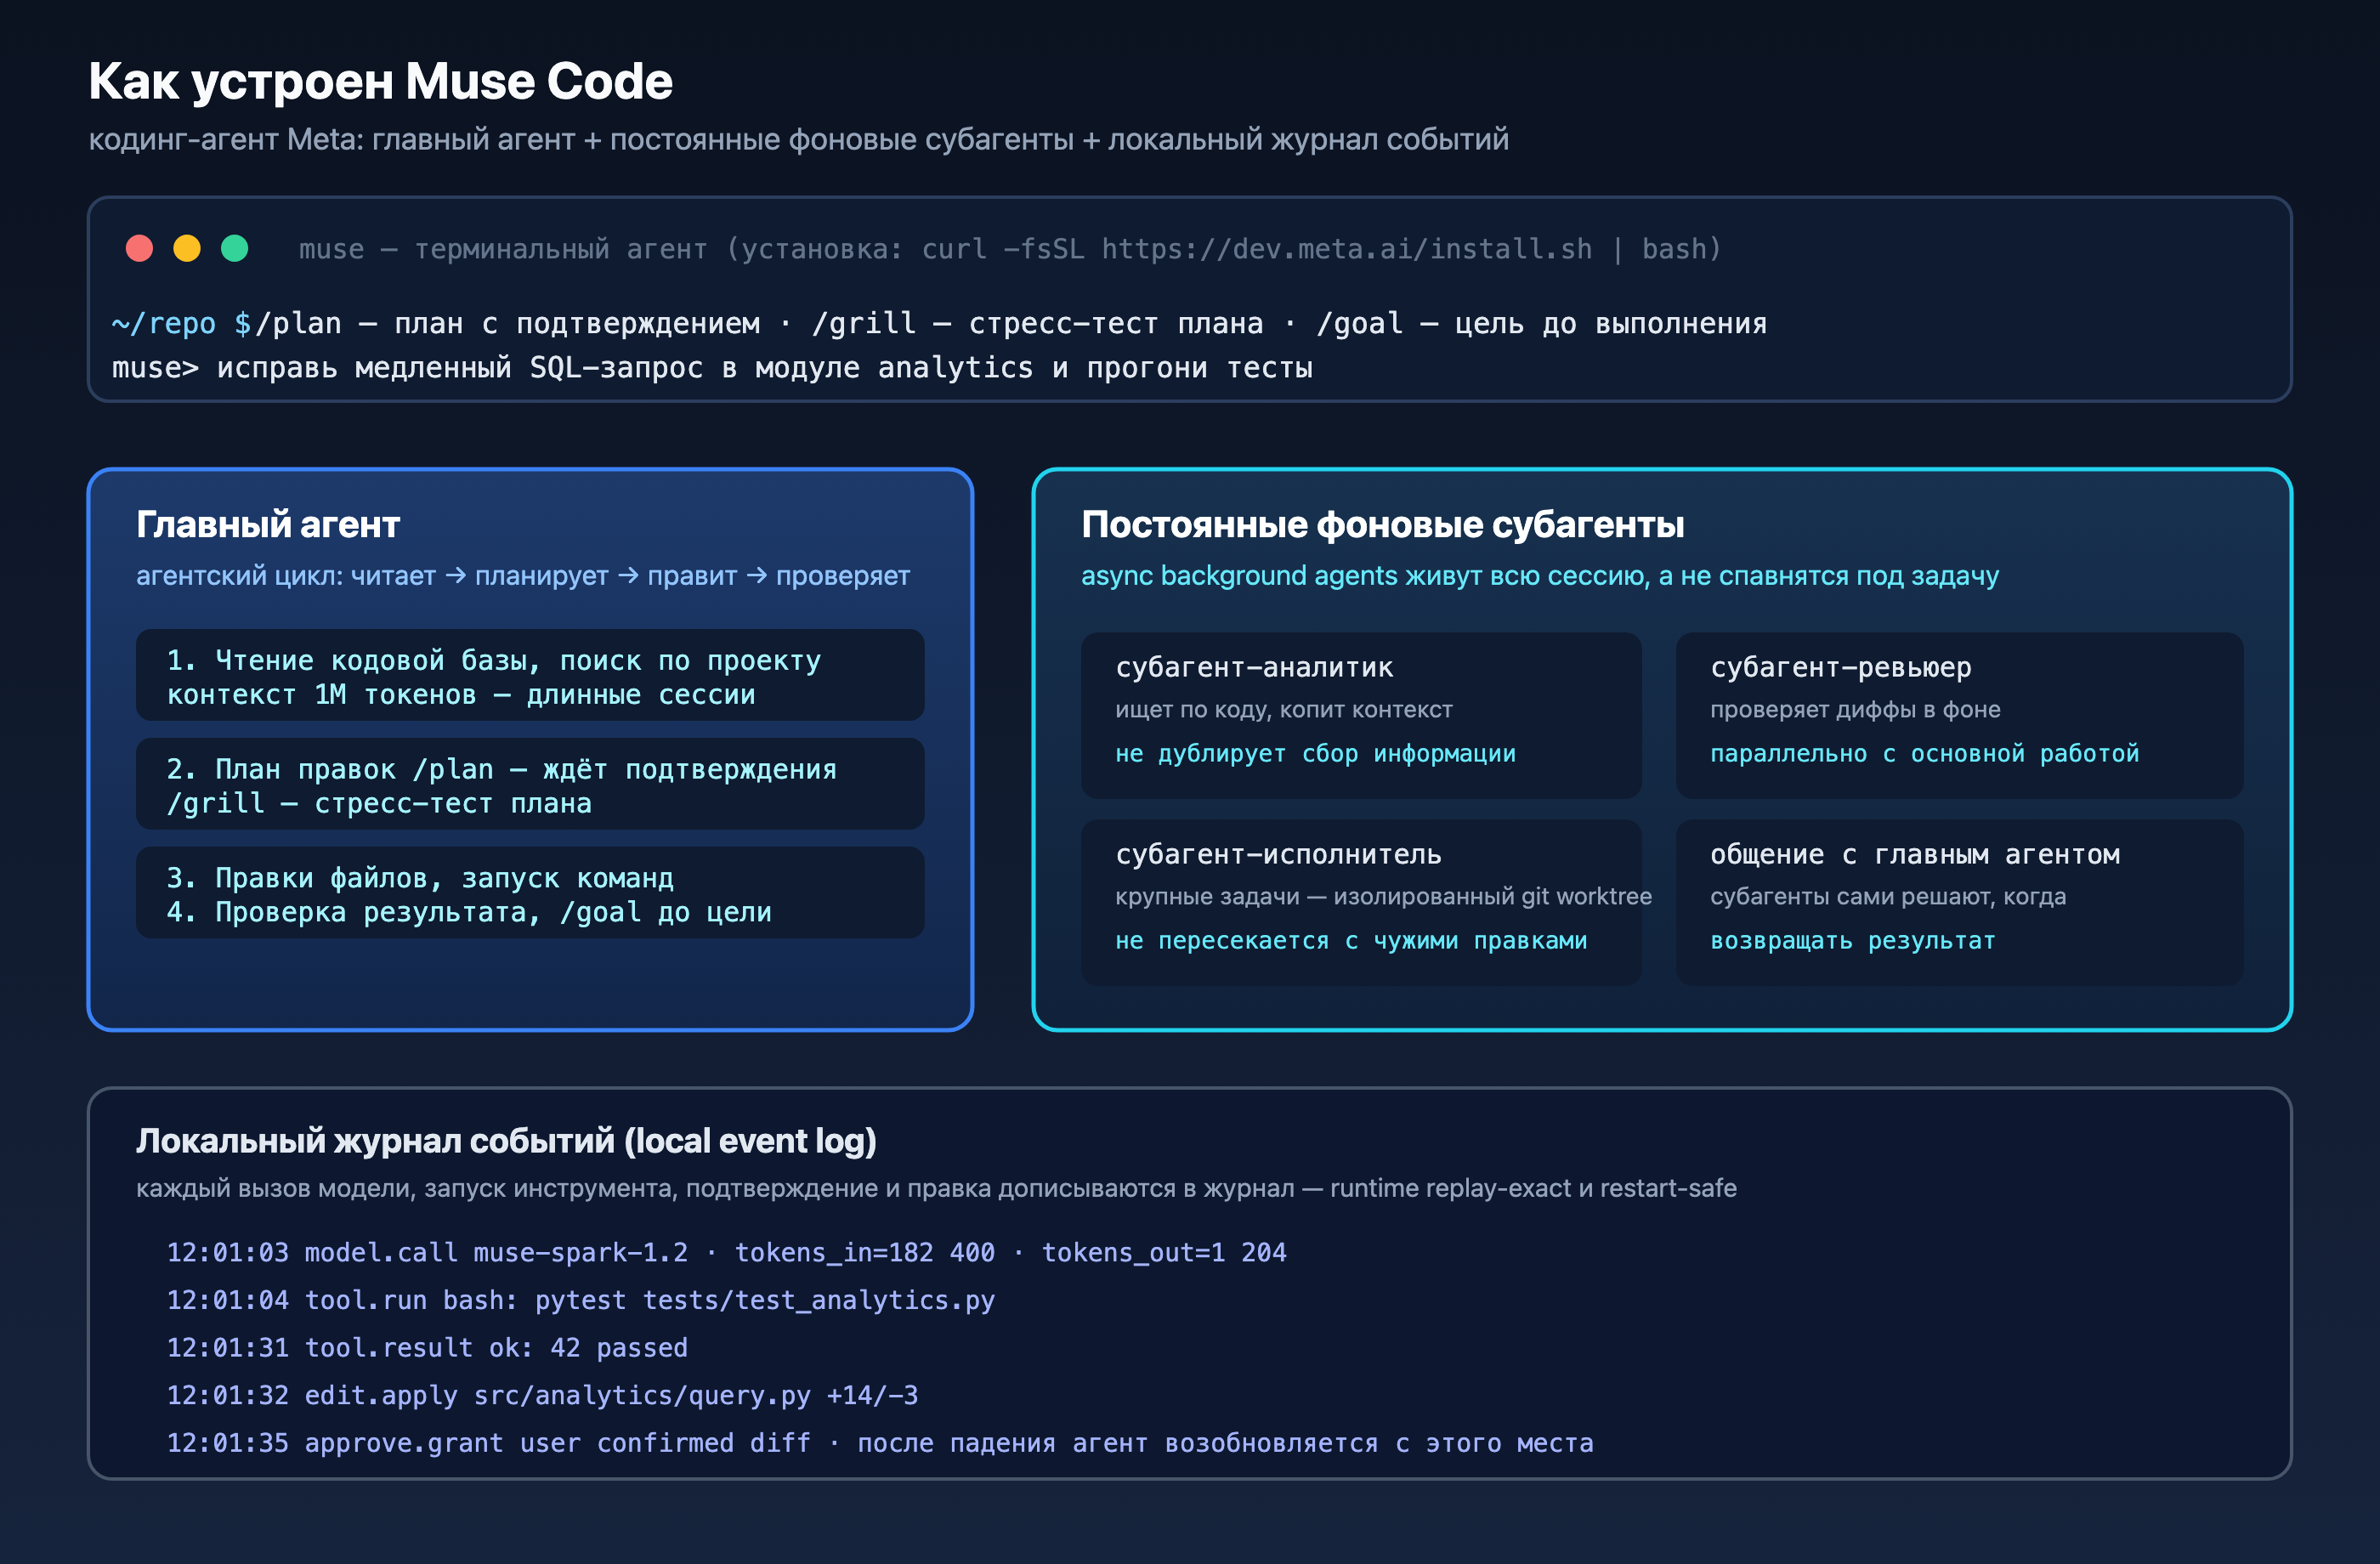This screenshot has height=1564, width=2380.
Task: Select log row '12:01:32 edit.apply src/analytics/query.py'
Action: [x=542, y=1395]
